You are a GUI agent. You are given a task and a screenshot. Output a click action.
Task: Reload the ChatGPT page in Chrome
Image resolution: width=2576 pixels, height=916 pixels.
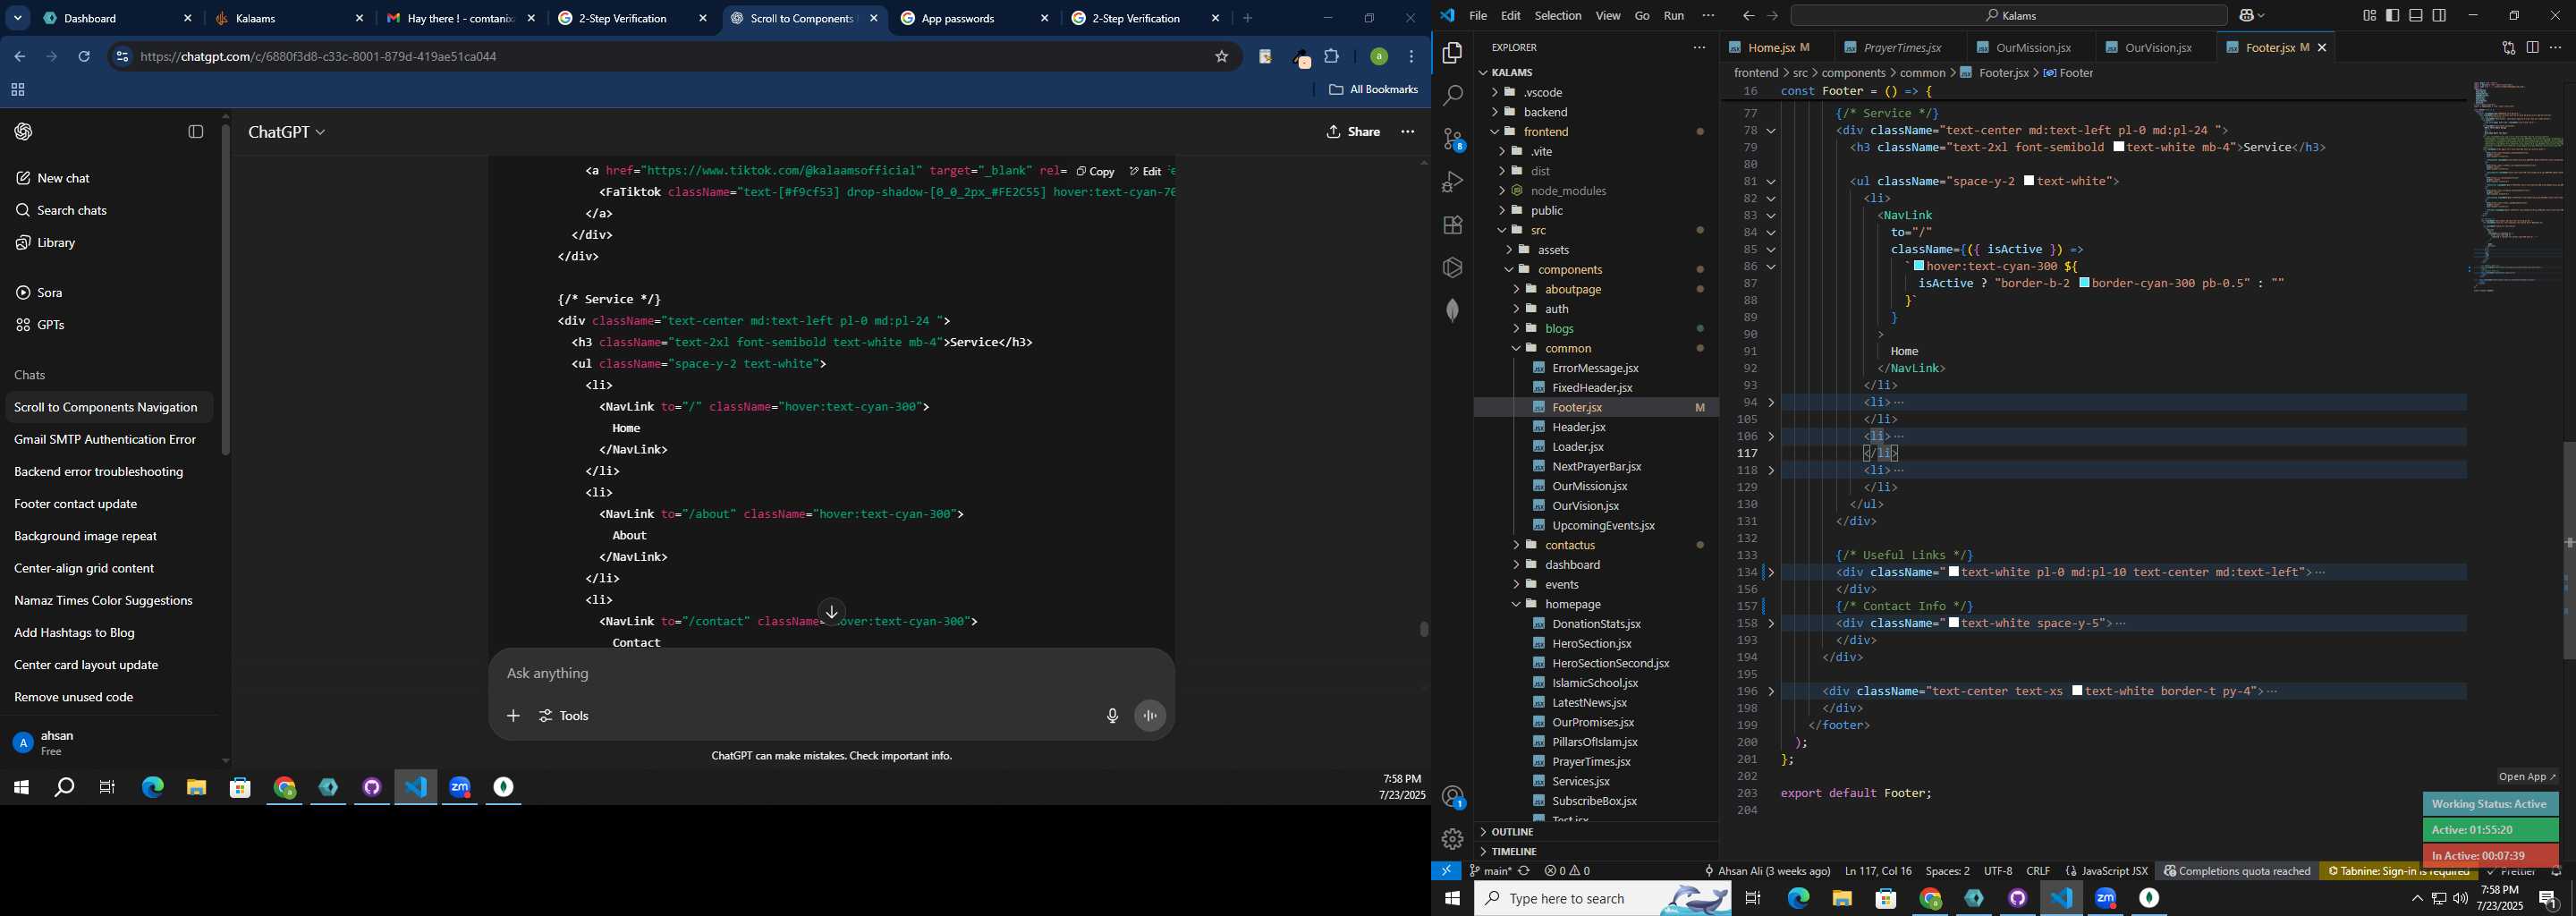pos(85,57)
